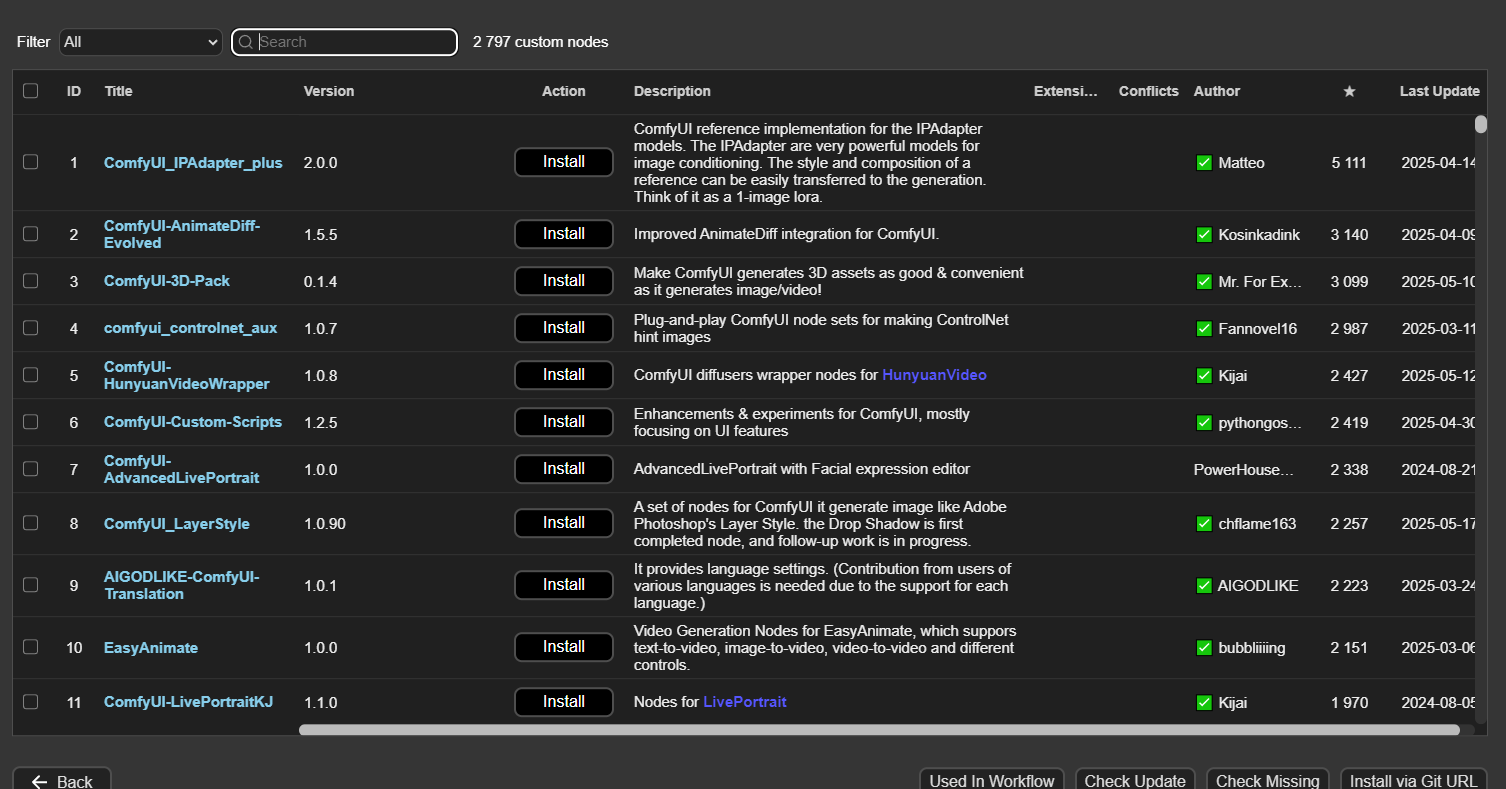
Task: Check the EasyAnimate row checkbox
Action: [x=31, y=647]
